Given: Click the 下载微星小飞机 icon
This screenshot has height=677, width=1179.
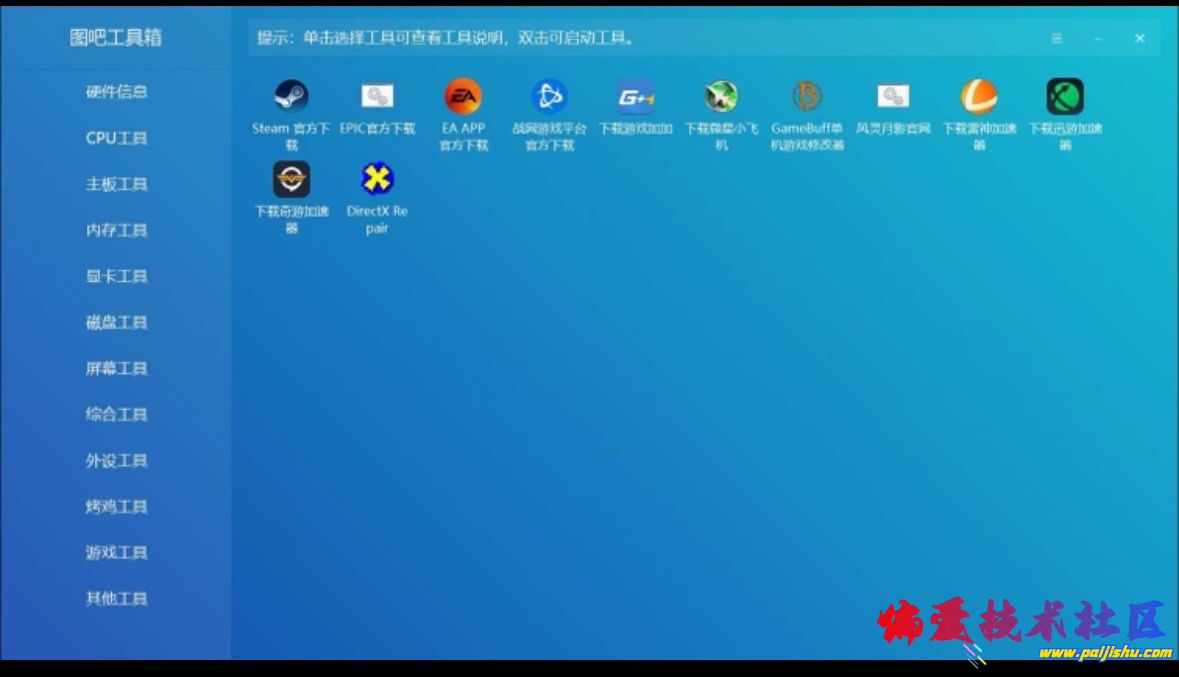Looking at the screenshot, I should tap(721, 97).
